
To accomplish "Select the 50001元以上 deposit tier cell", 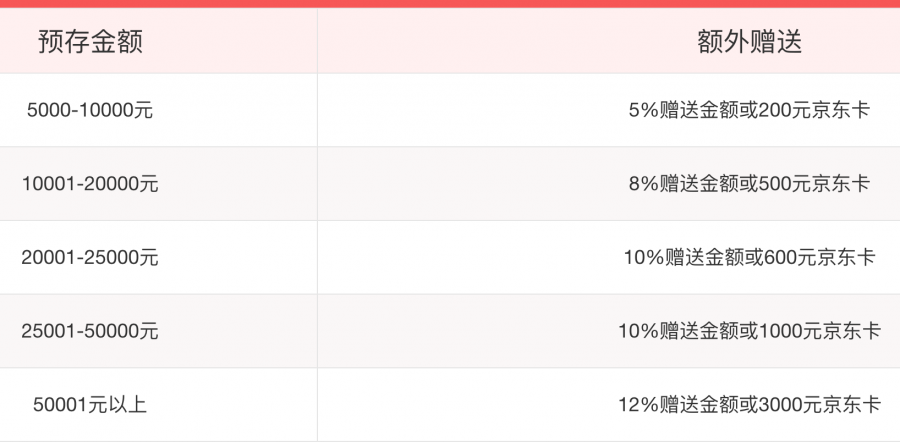I will 90,405.
